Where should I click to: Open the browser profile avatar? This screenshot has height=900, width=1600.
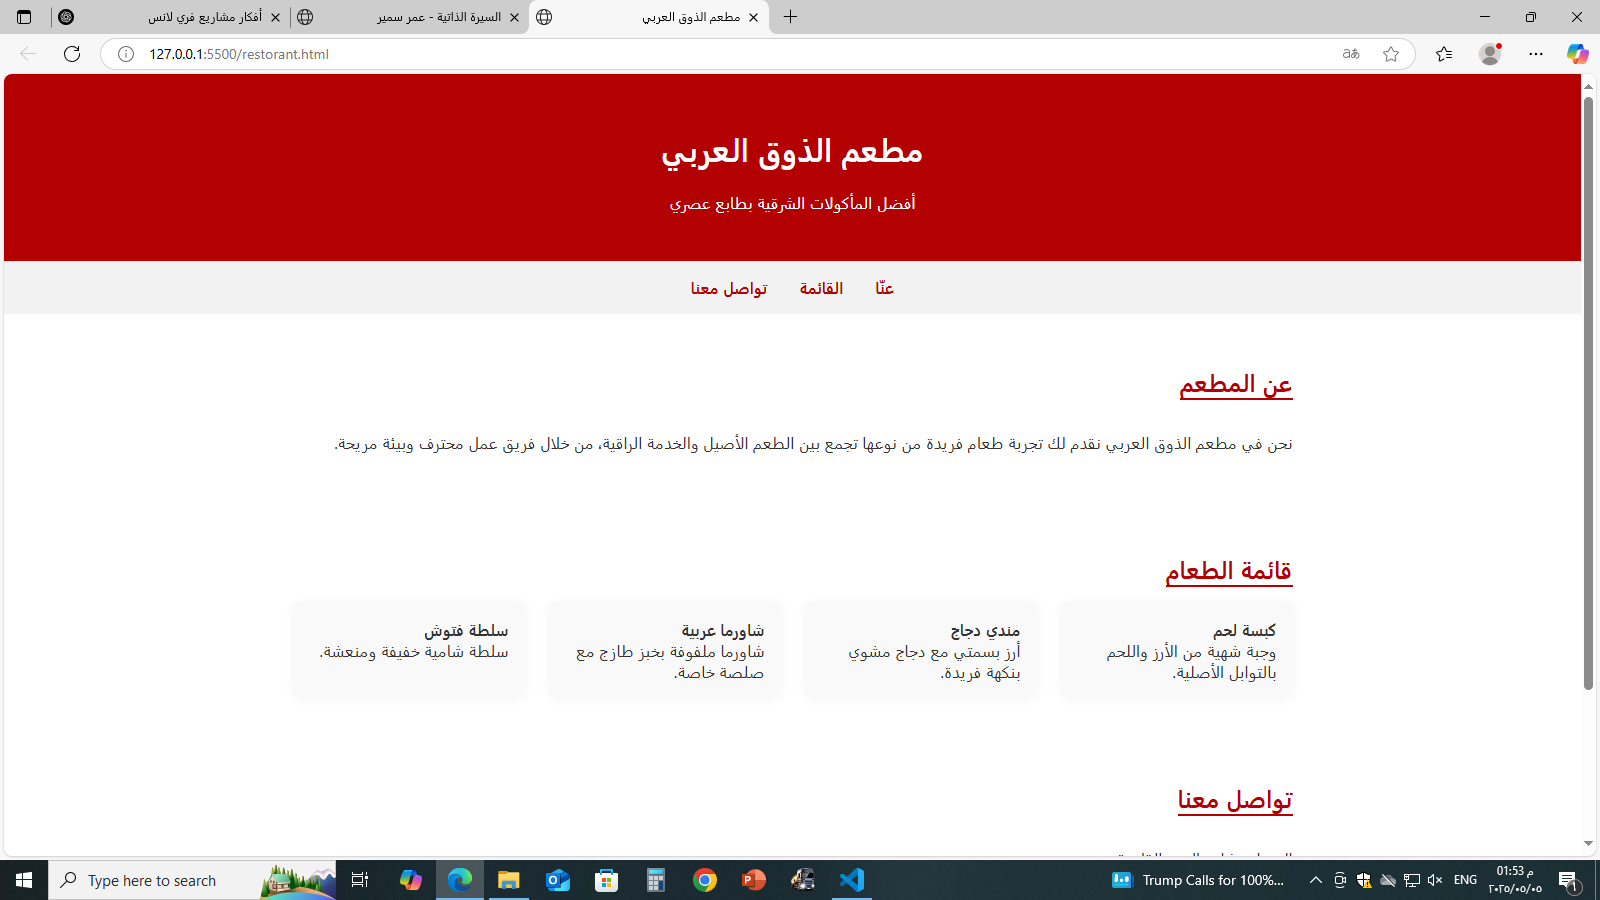click(1490, 54)
